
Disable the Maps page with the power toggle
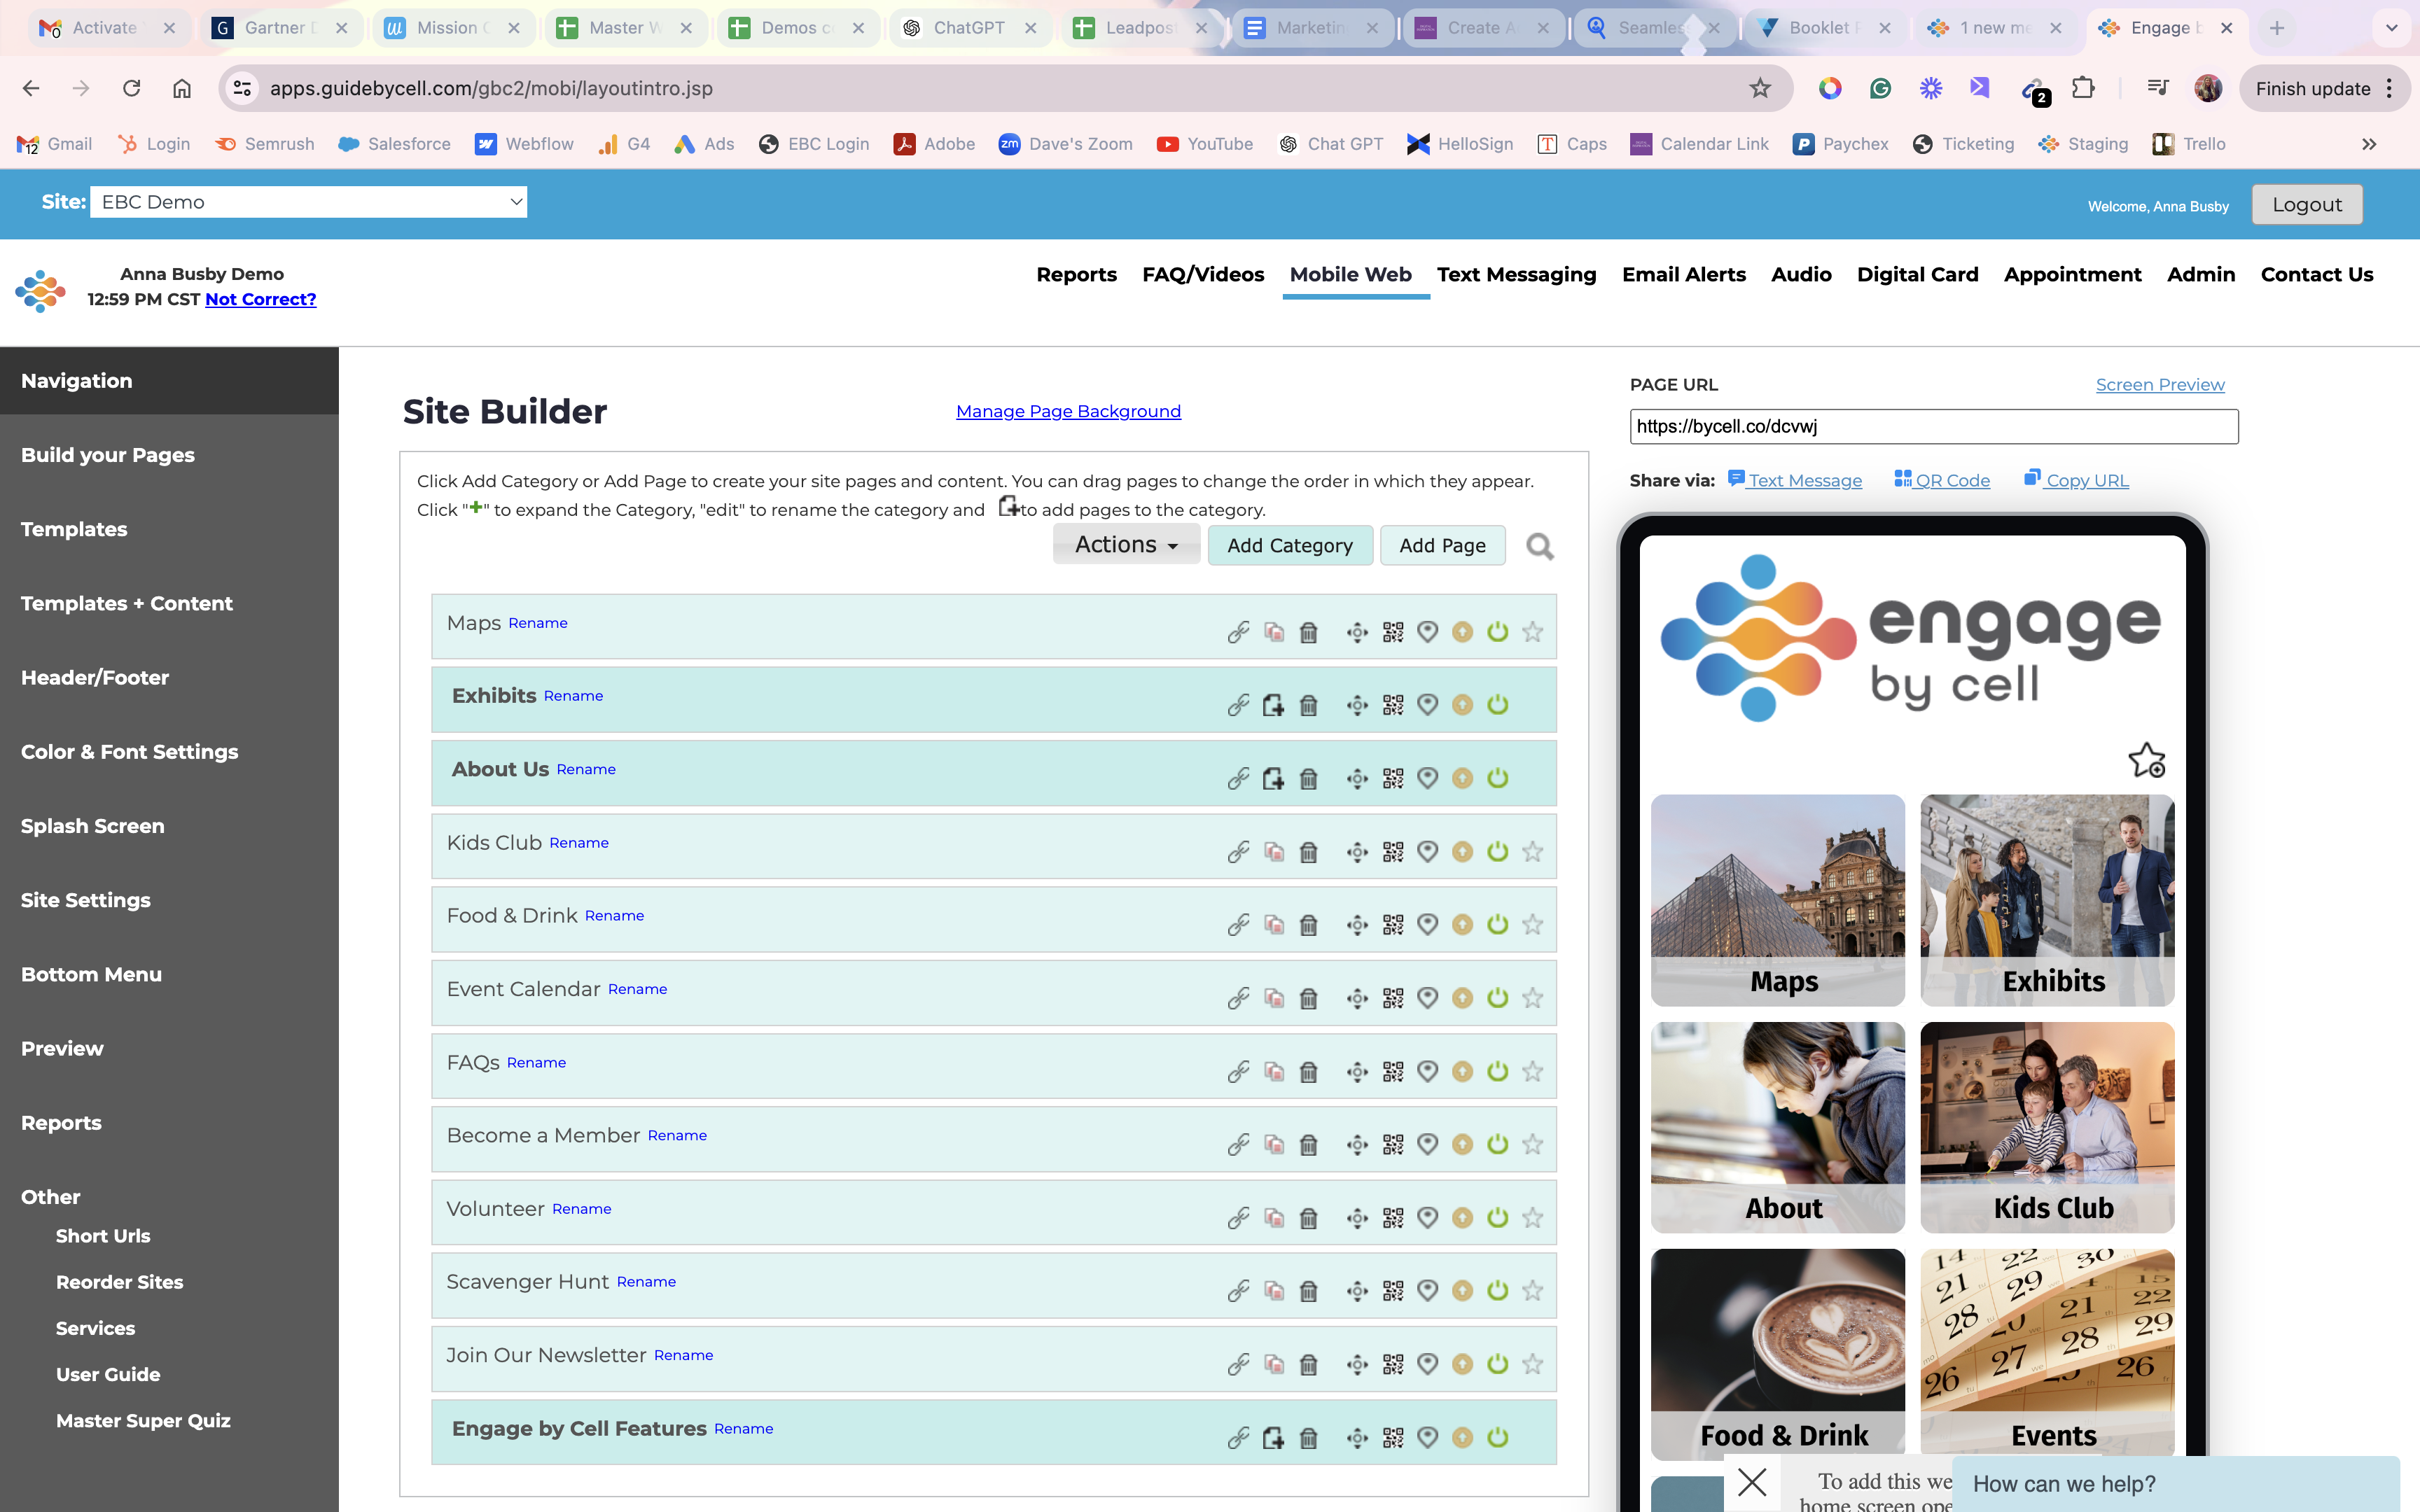pyautogui.click(x=1497, y=631)
